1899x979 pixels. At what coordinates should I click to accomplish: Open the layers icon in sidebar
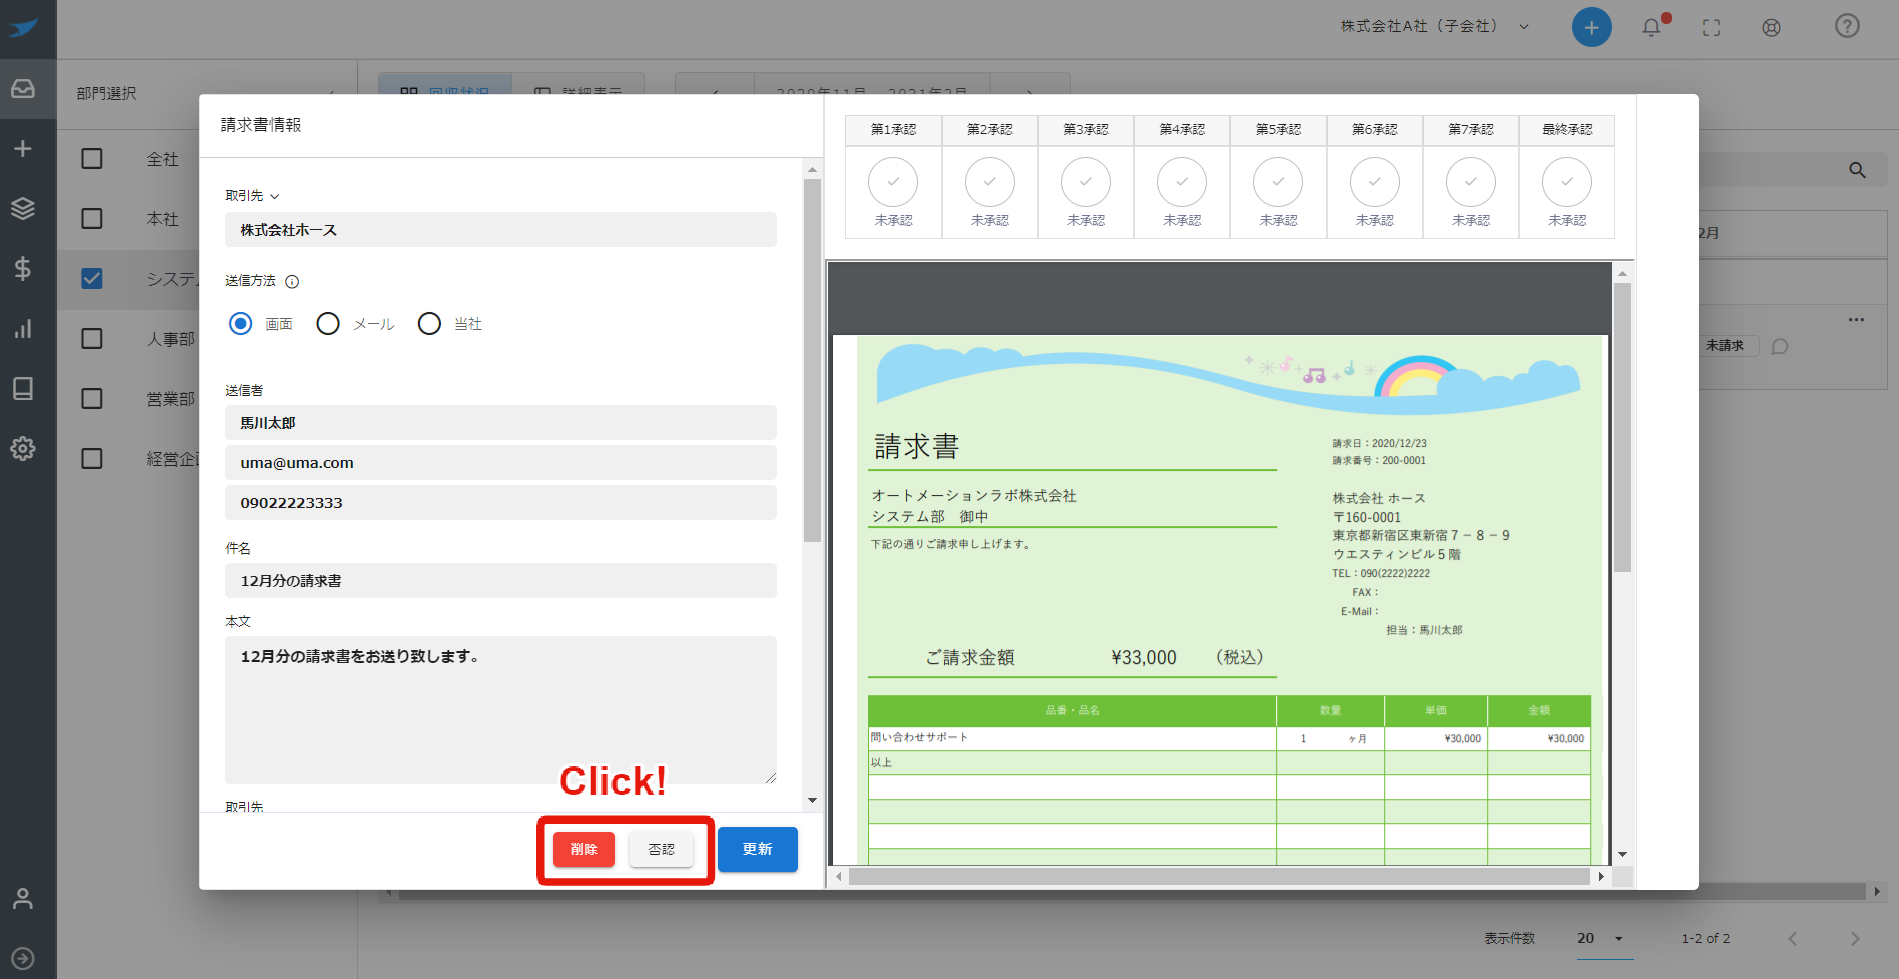[23, 208]
